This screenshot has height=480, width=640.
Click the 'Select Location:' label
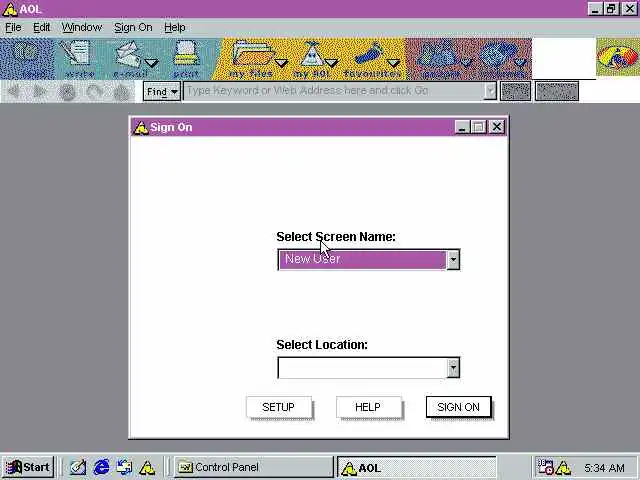[x=322, y=345]
